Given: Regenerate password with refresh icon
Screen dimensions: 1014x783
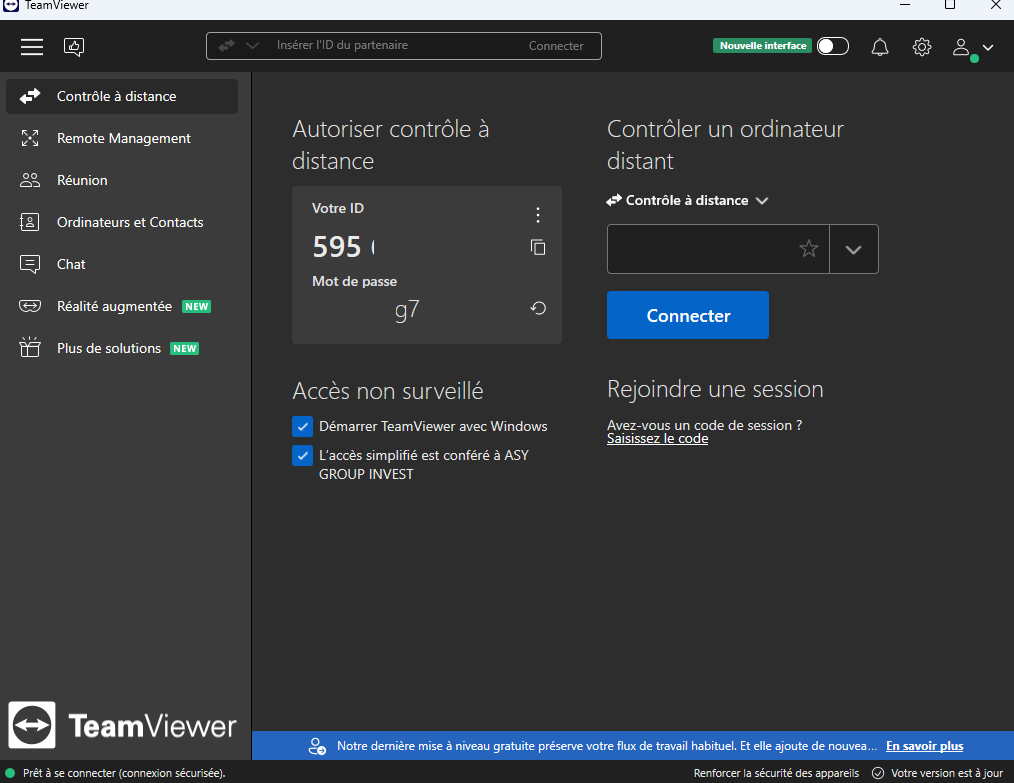Looking at the screenshot, I should click(538, 308).
